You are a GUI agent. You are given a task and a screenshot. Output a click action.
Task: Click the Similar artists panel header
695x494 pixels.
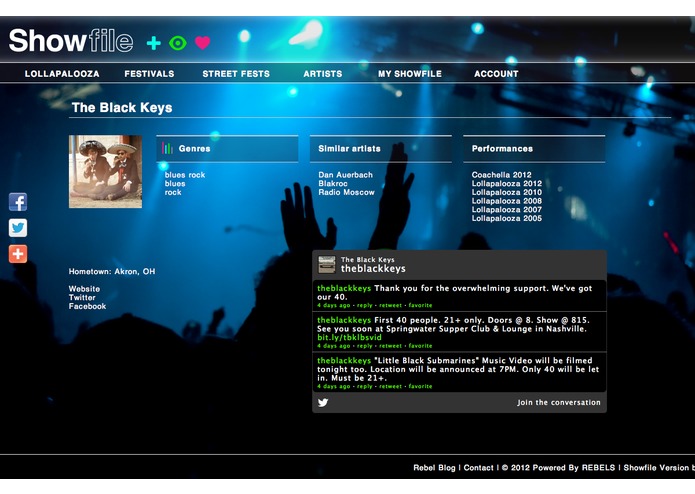click(381, 148)
